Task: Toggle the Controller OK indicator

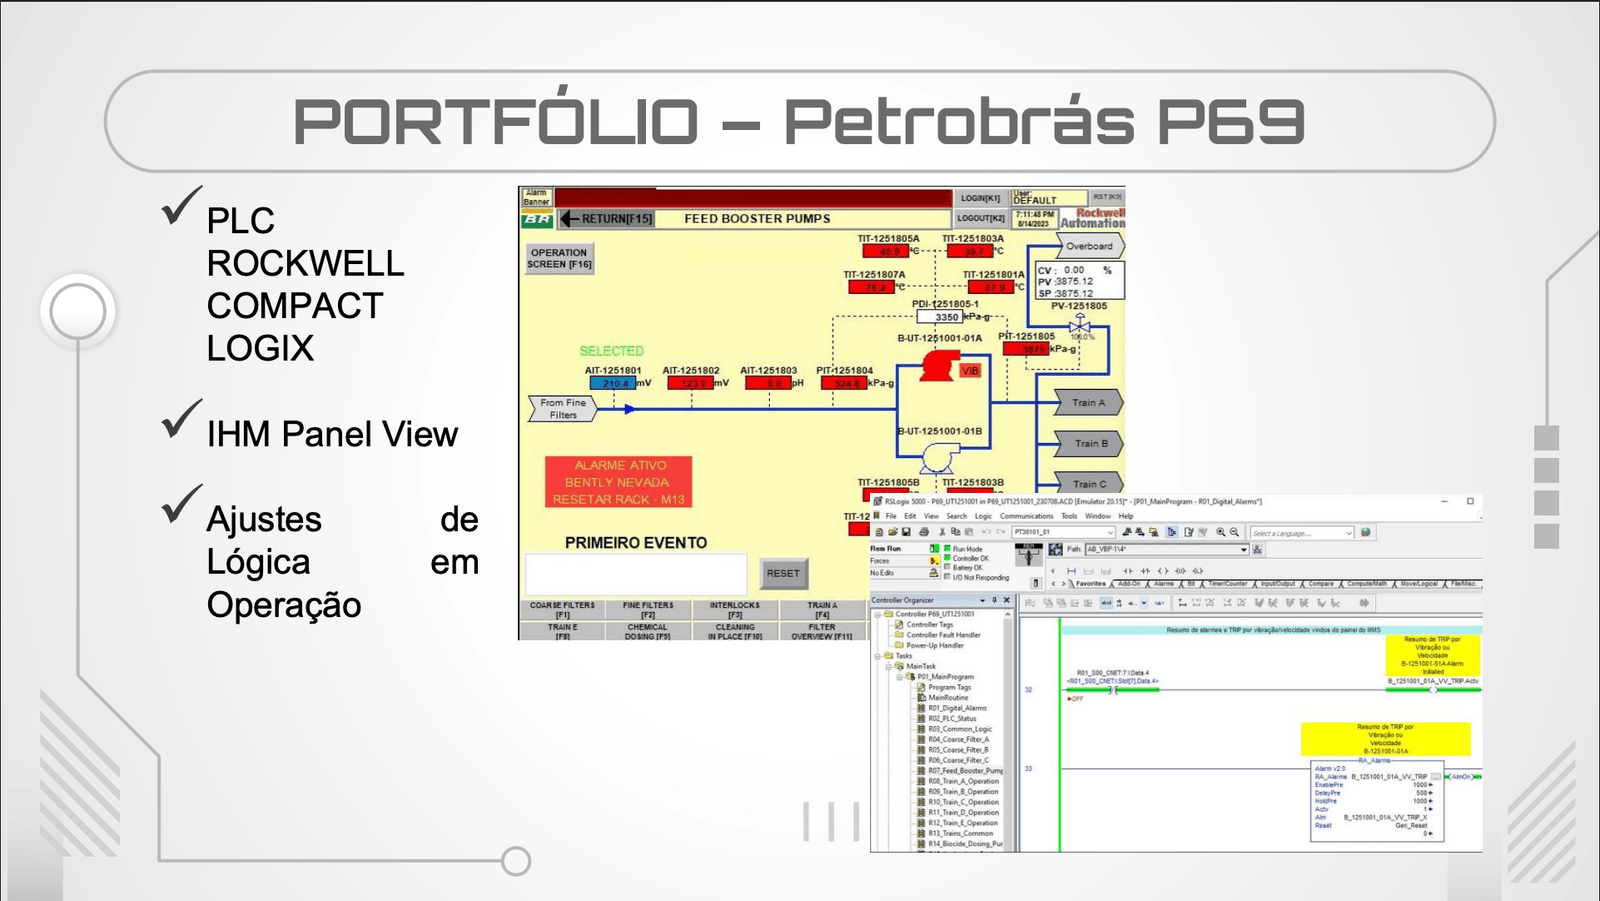Action: tap(947, 558)
